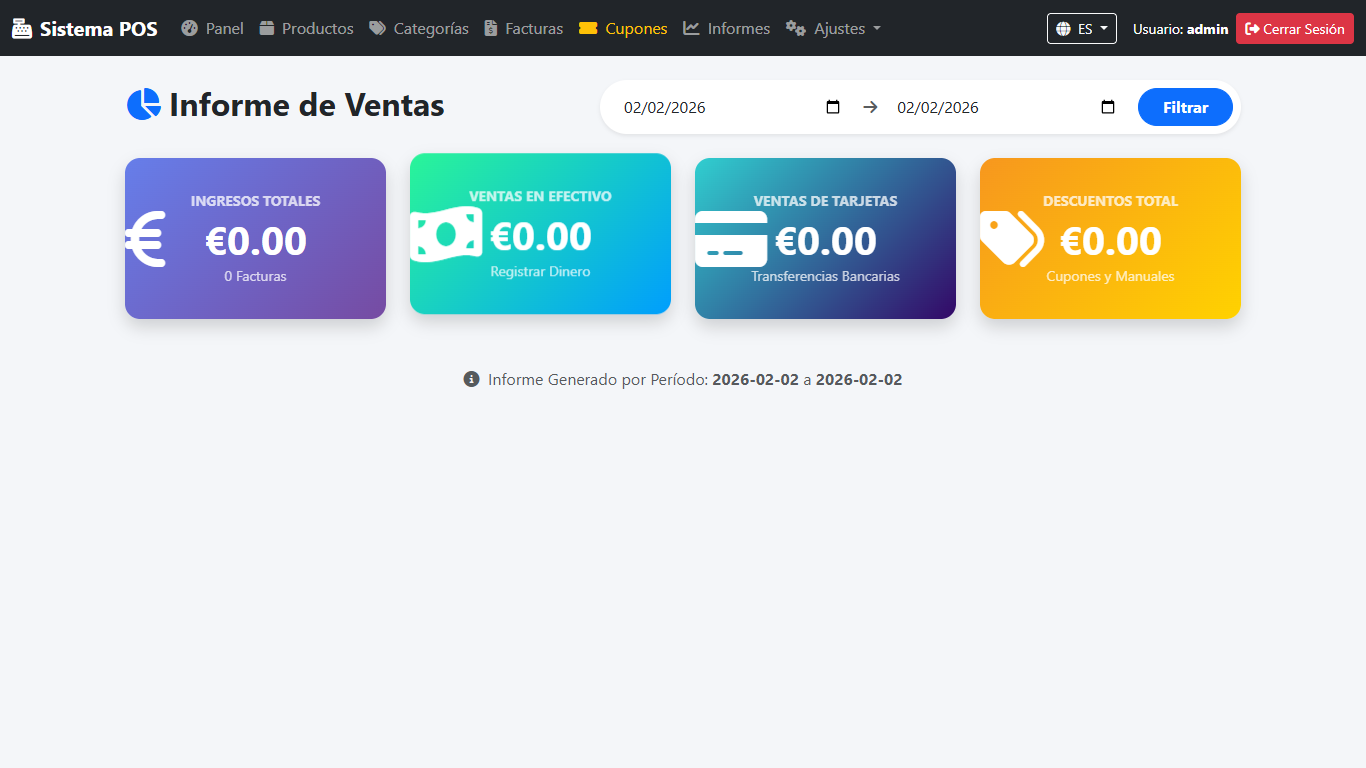
Task: Click the credit card icon on Ventas de Tarjetas
Action: tap(731, 240)
